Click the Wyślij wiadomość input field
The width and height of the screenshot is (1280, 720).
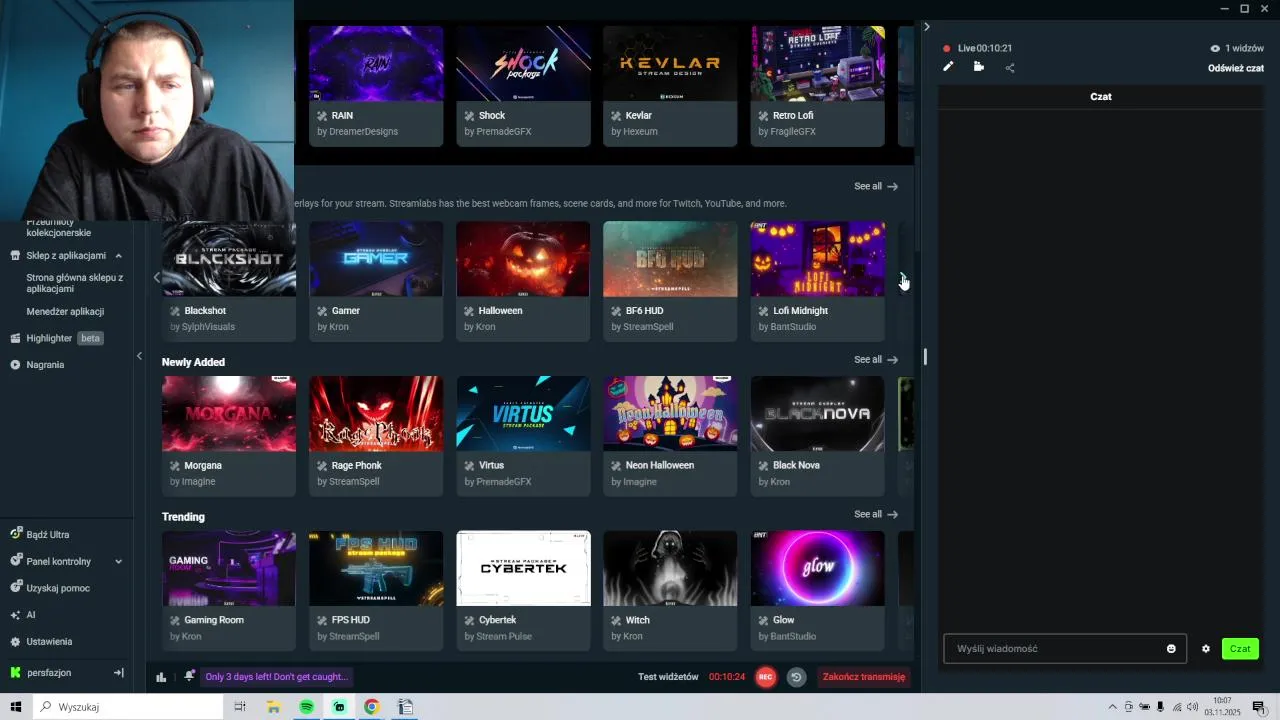[1065, 649]
